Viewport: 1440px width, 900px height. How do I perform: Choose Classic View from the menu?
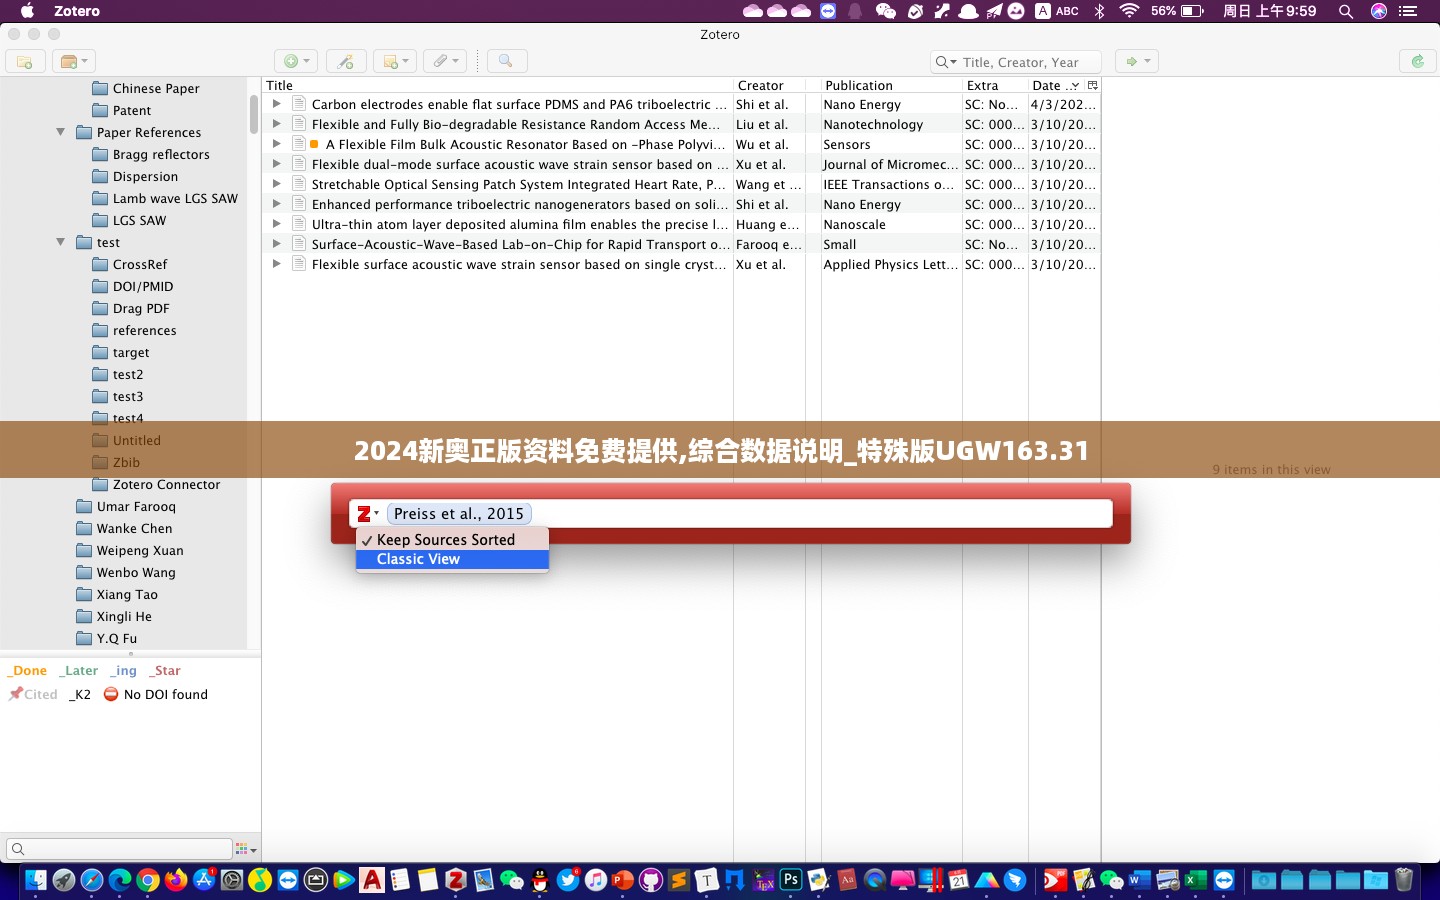(x=452, y=559)
